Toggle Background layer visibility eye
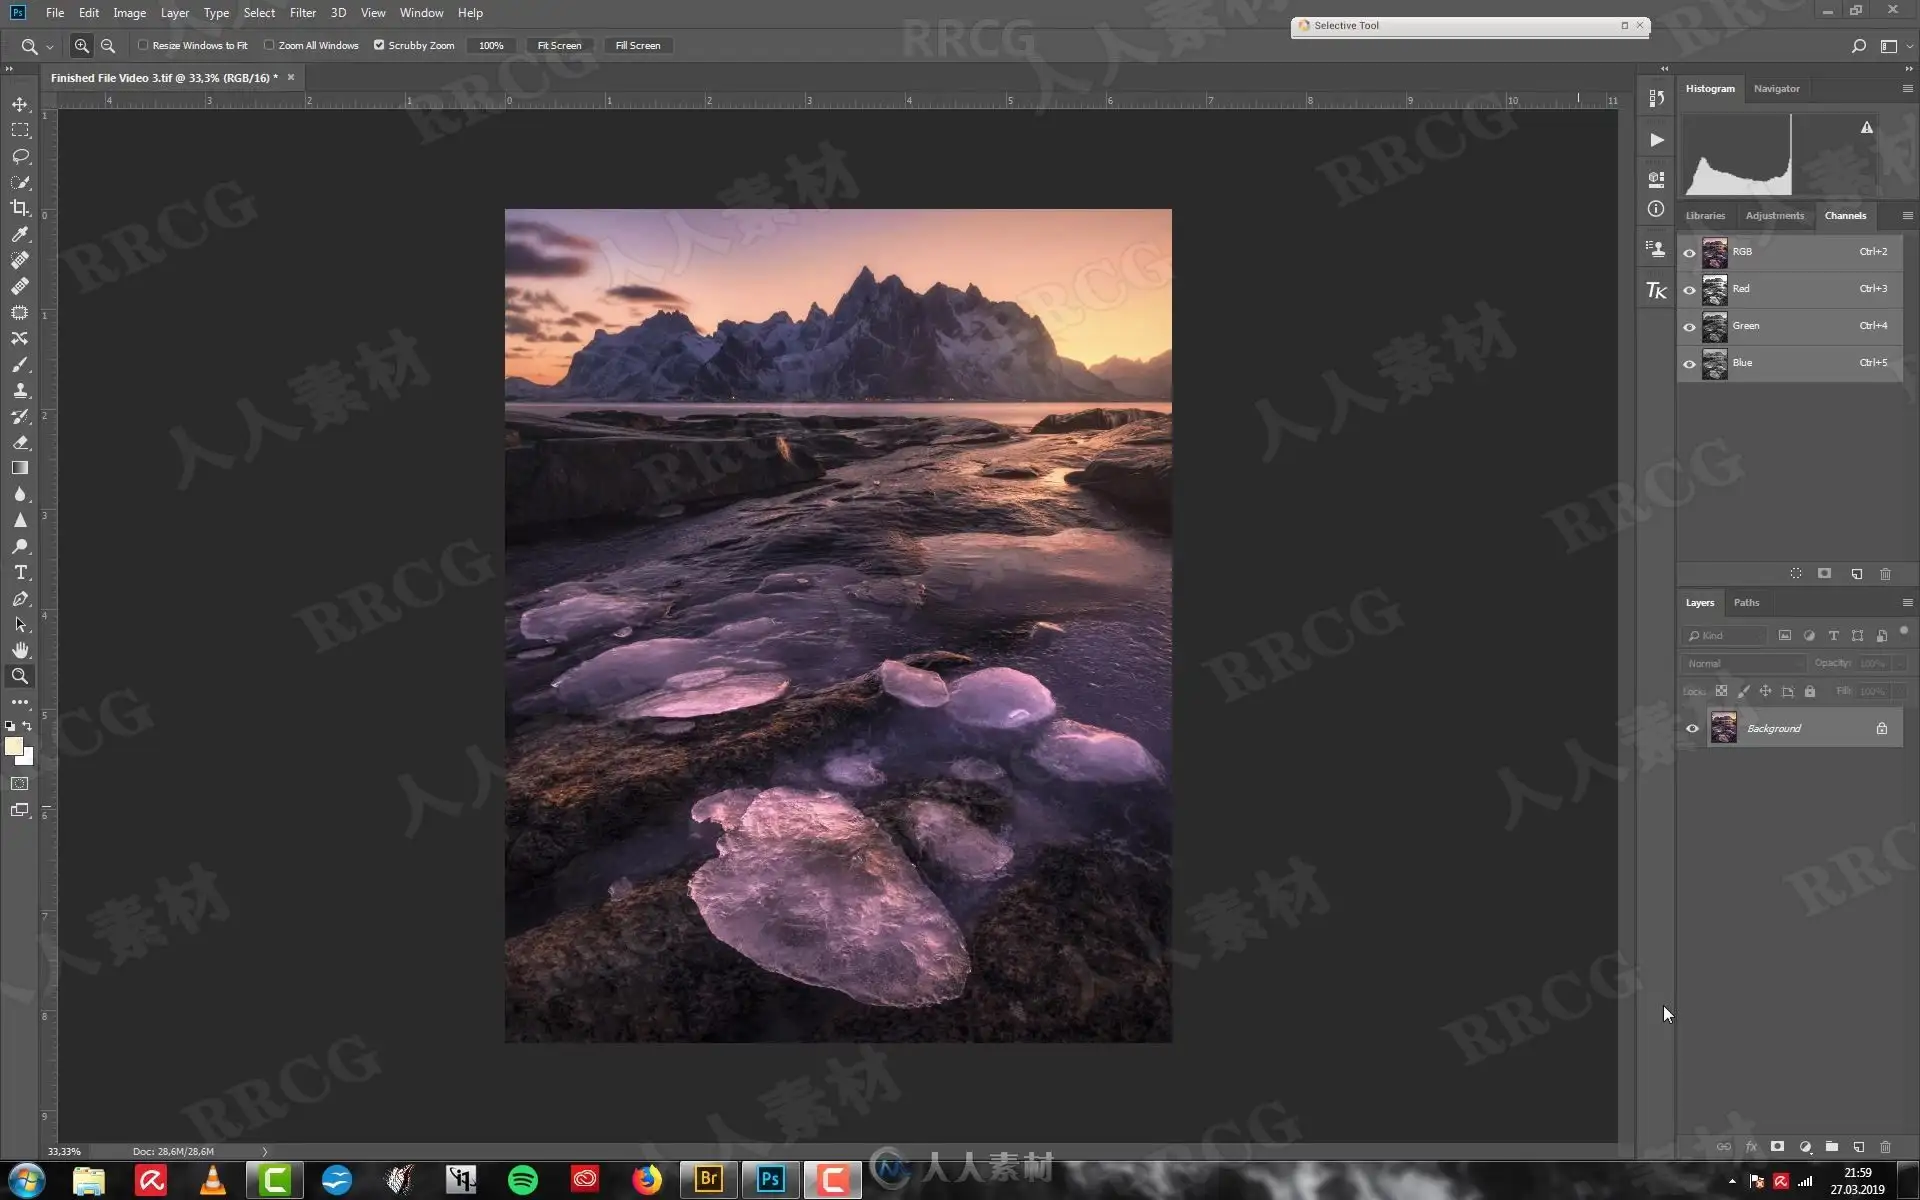1920x1200 pixels. coord(1692,728)
